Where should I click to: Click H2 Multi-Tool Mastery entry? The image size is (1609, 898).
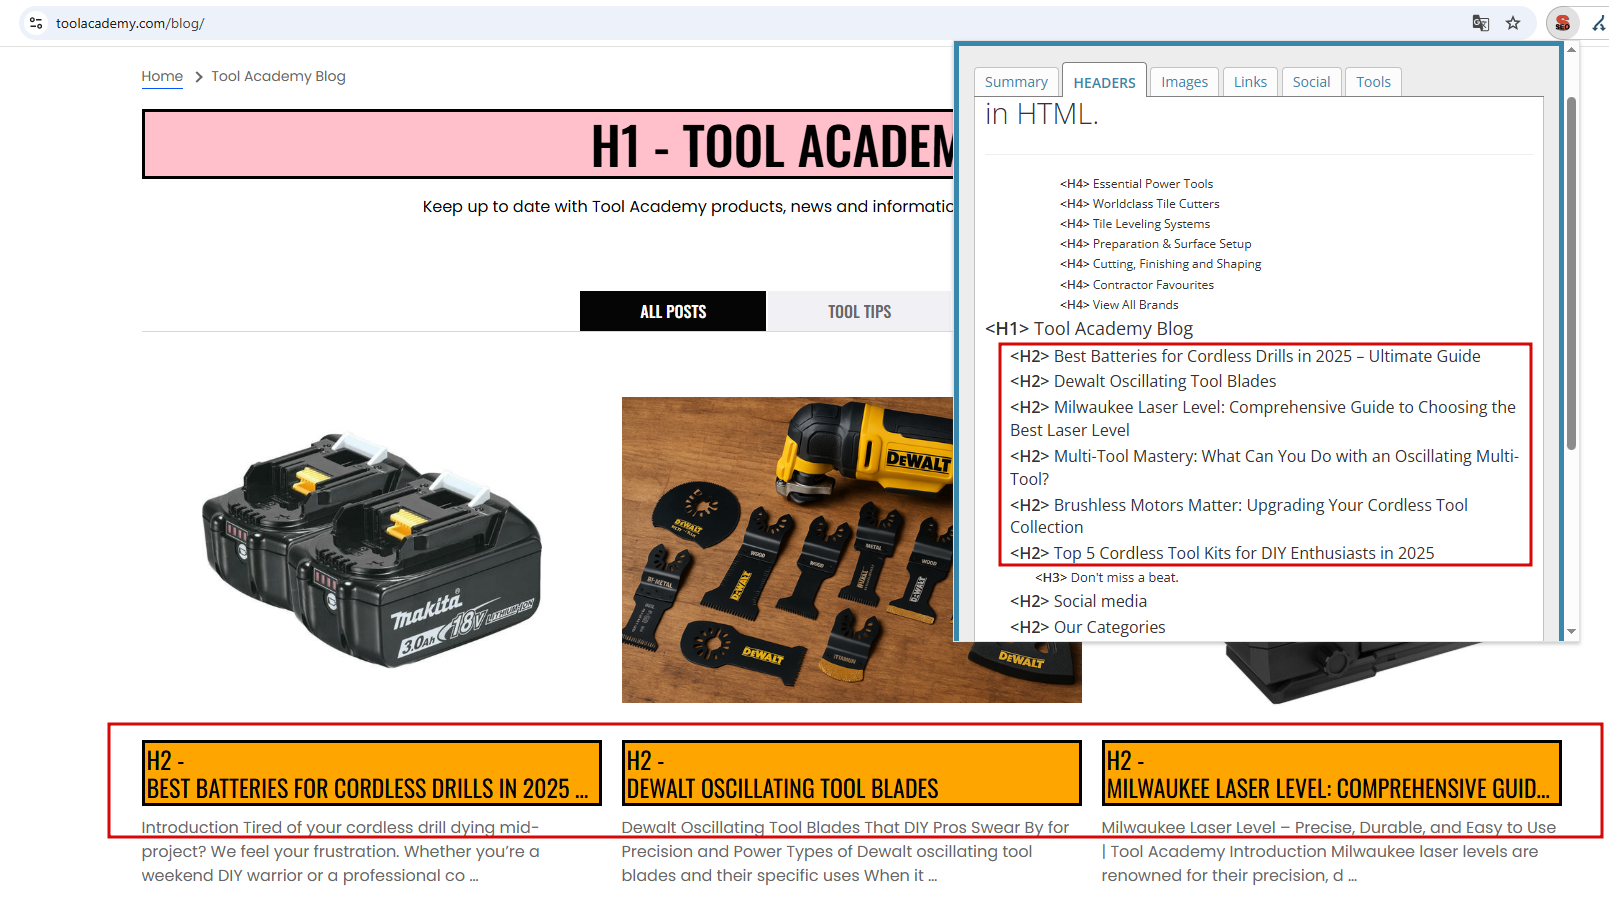[x=1264, y=468]
